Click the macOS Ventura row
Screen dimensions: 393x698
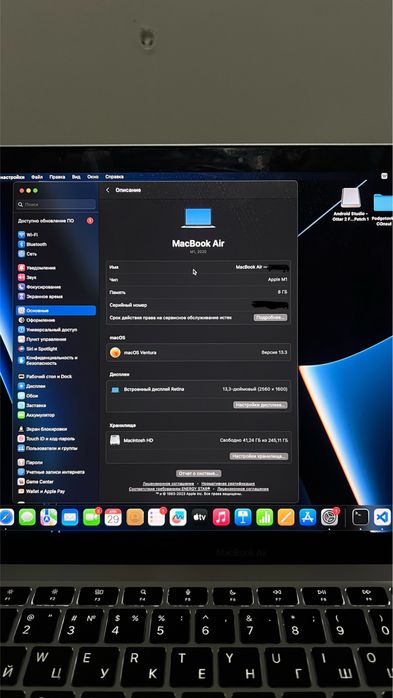coord(199,353)
